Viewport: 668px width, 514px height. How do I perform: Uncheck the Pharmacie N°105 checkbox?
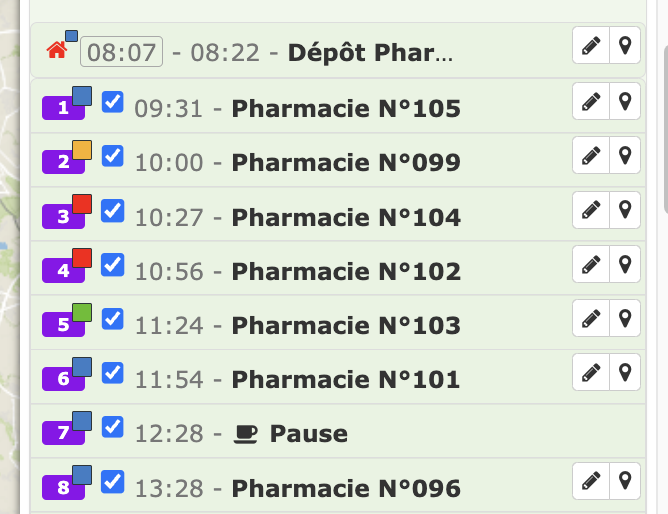(113, 102)
